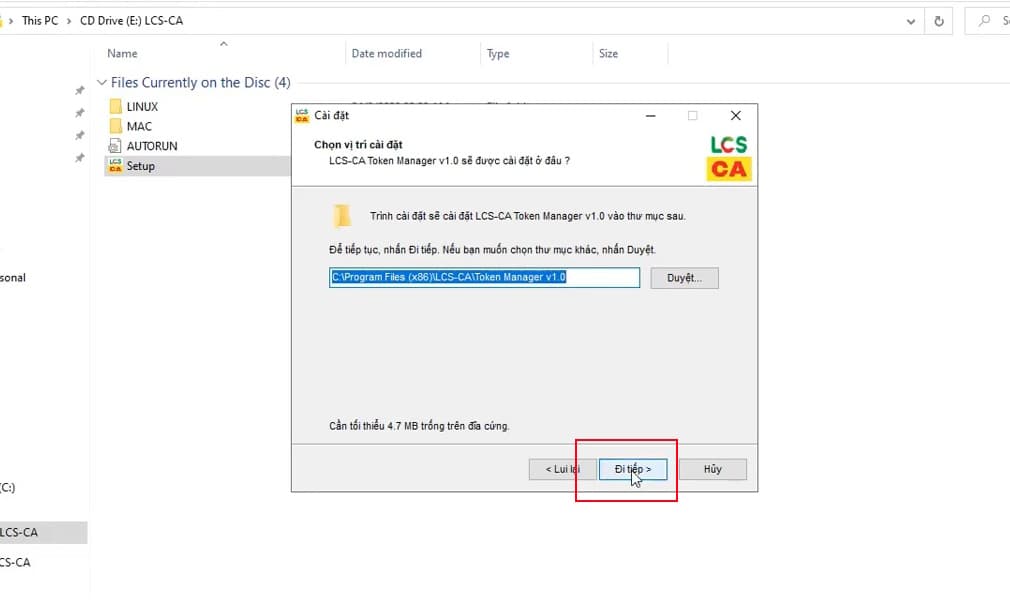Image resolution: width=1010 pixels, height=600 pixels.
Task: Click the LCS CA logo in installer header
Action: click(x=728, y=157)
